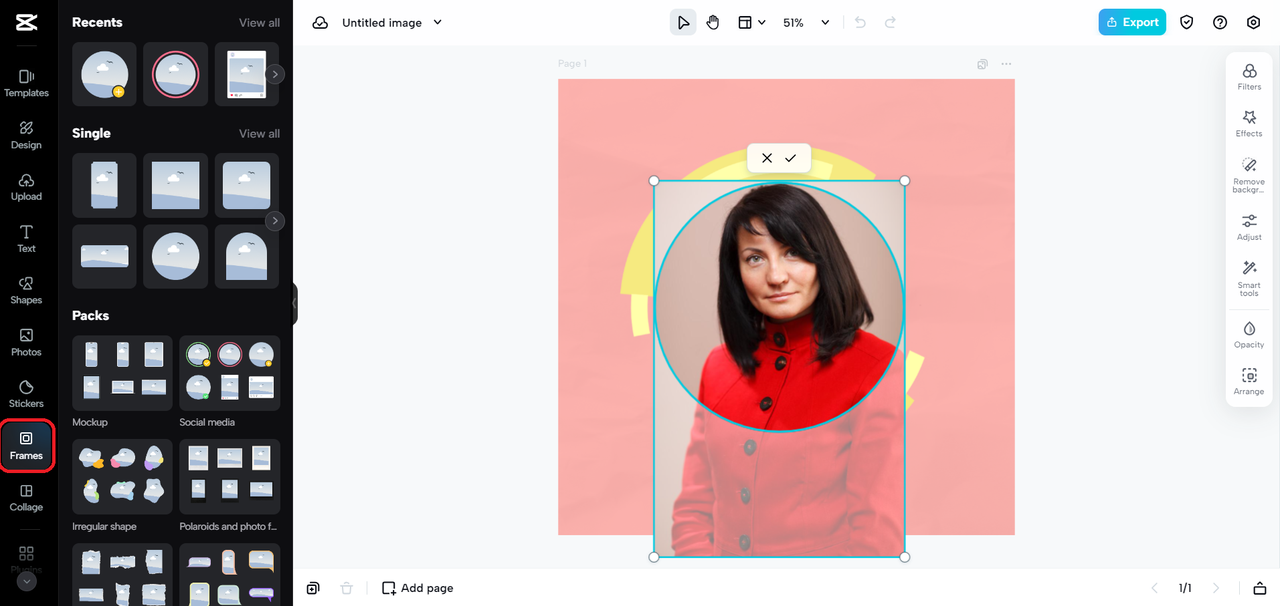1280x606 pixels.
Task: Cancel the crop with the X button
Action: (767, 158)
